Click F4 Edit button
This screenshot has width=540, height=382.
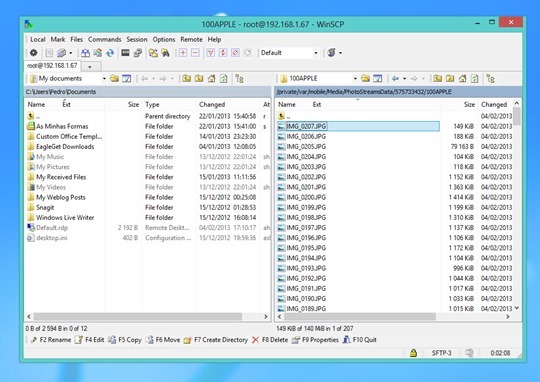point(89,340)
